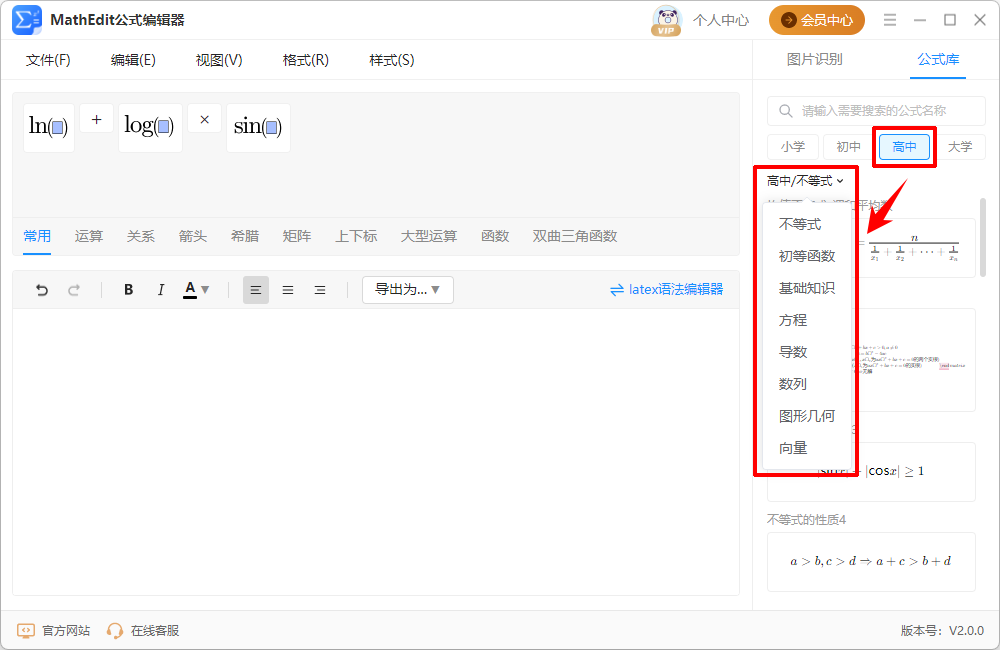Select the 矩阵 symbol tab

297,236
